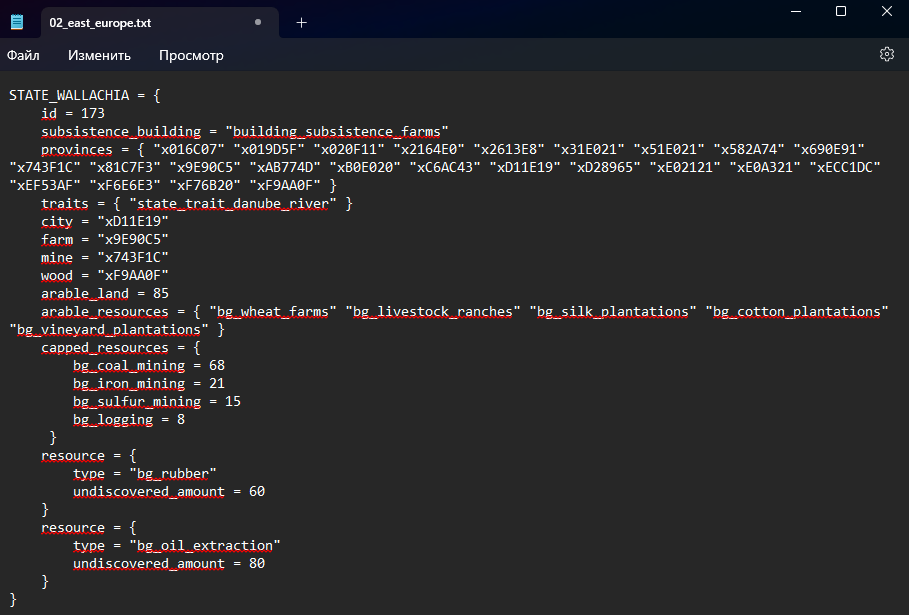Click the "bg_rubber" type value
Image resolution: width=909 pixels, height=615 pixels.
pos(173,474)
